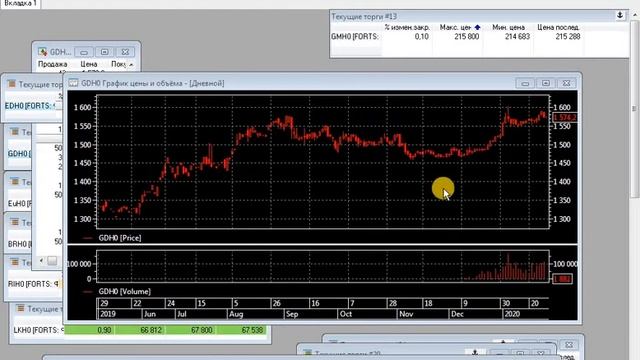Click the Jun label on time axis
Image resolution: width=640 pixels, height=360 pixels.
click(150, 314)
